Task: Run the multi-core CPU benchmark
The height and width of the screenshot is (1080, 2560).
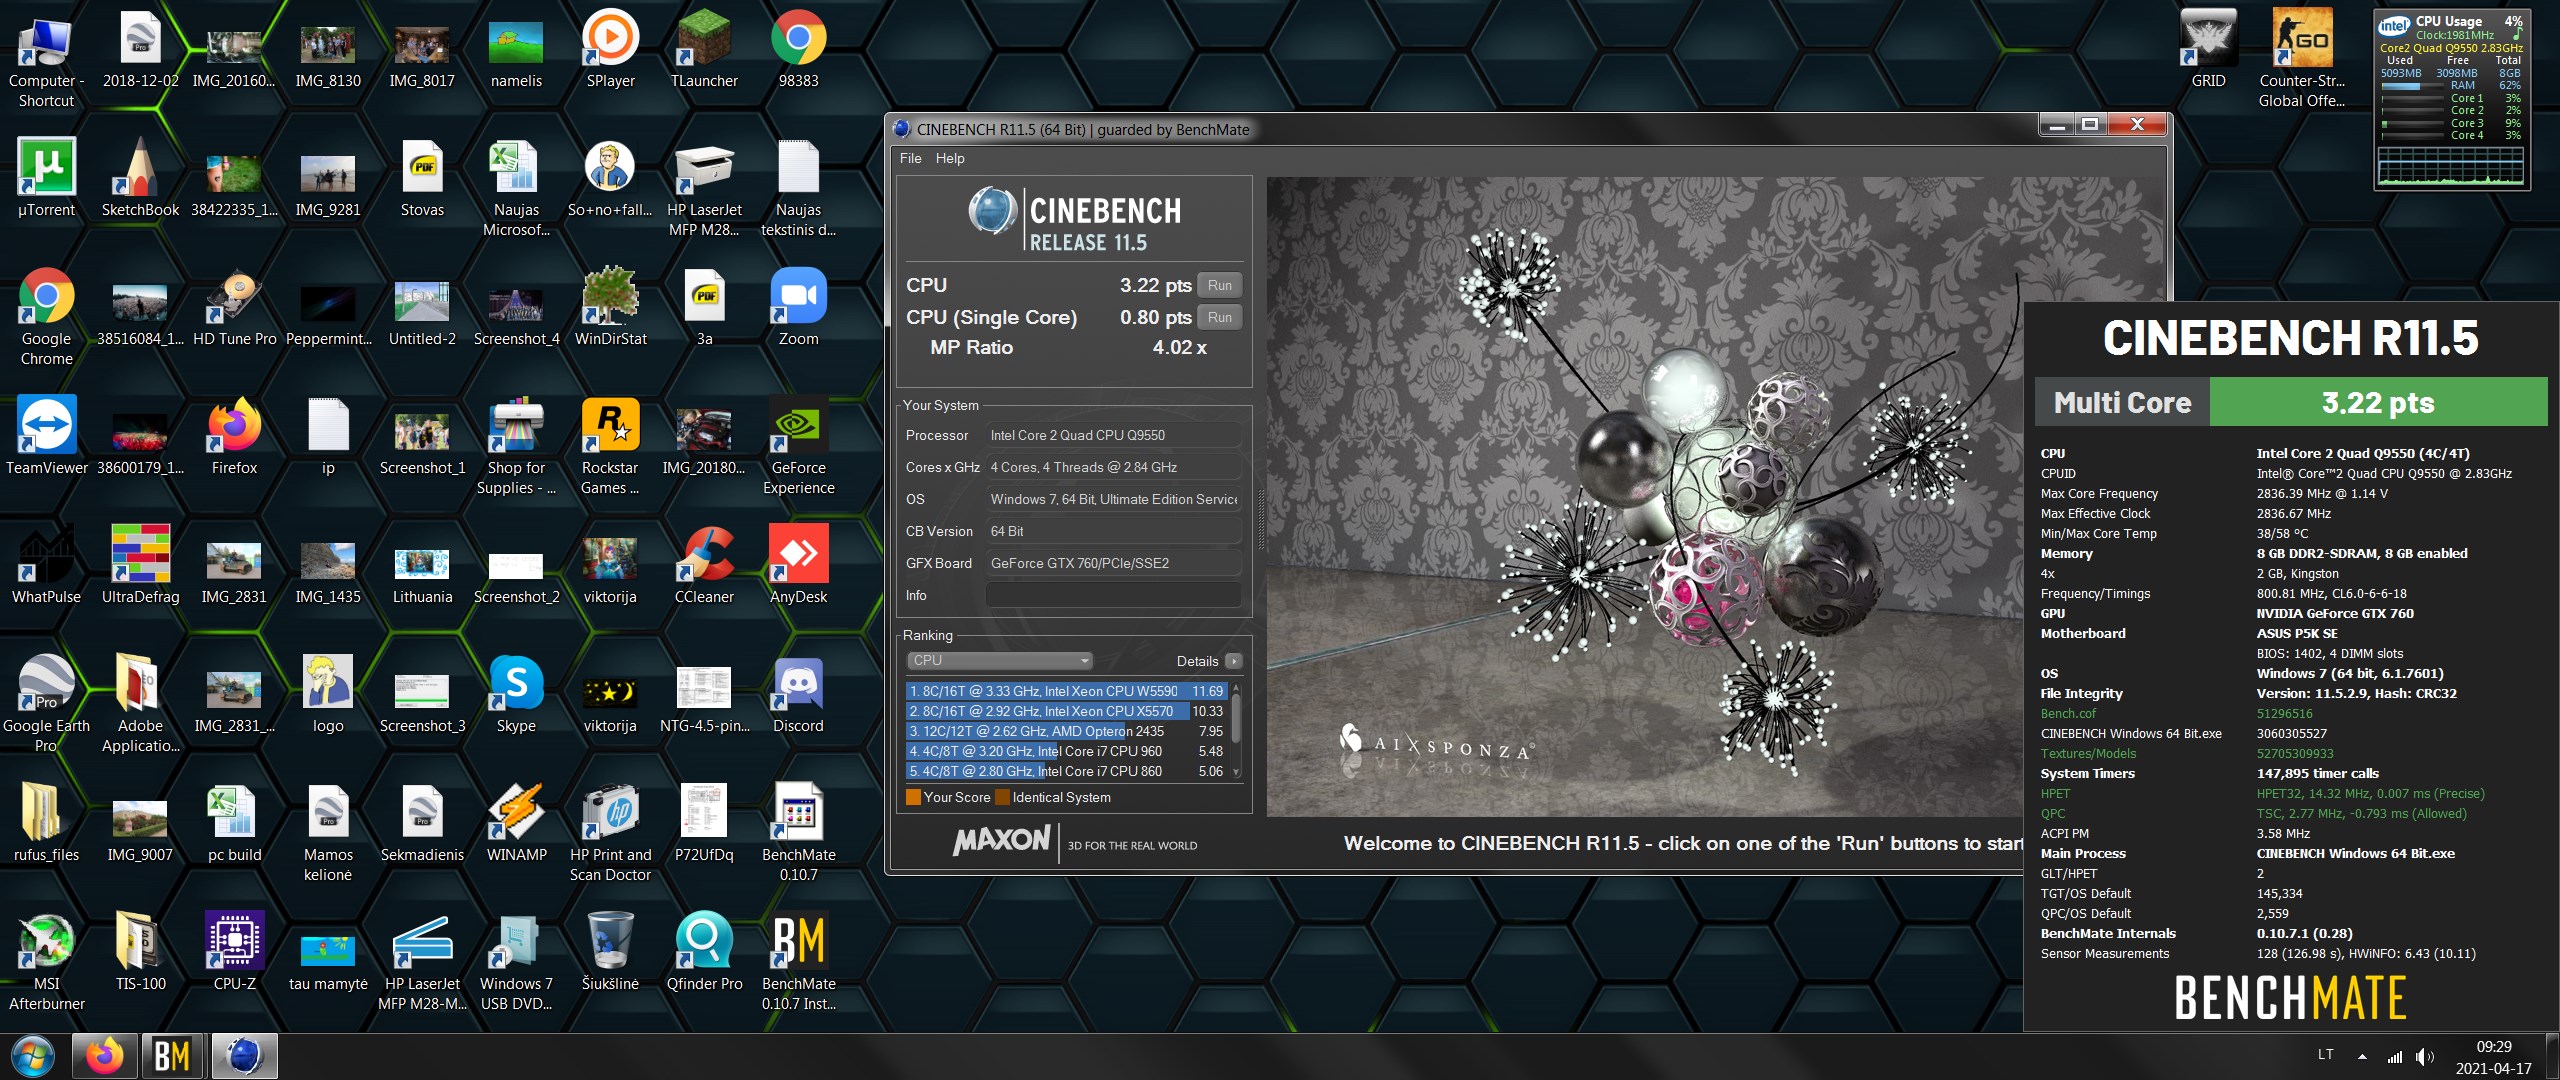Action: coord(1219,285)
